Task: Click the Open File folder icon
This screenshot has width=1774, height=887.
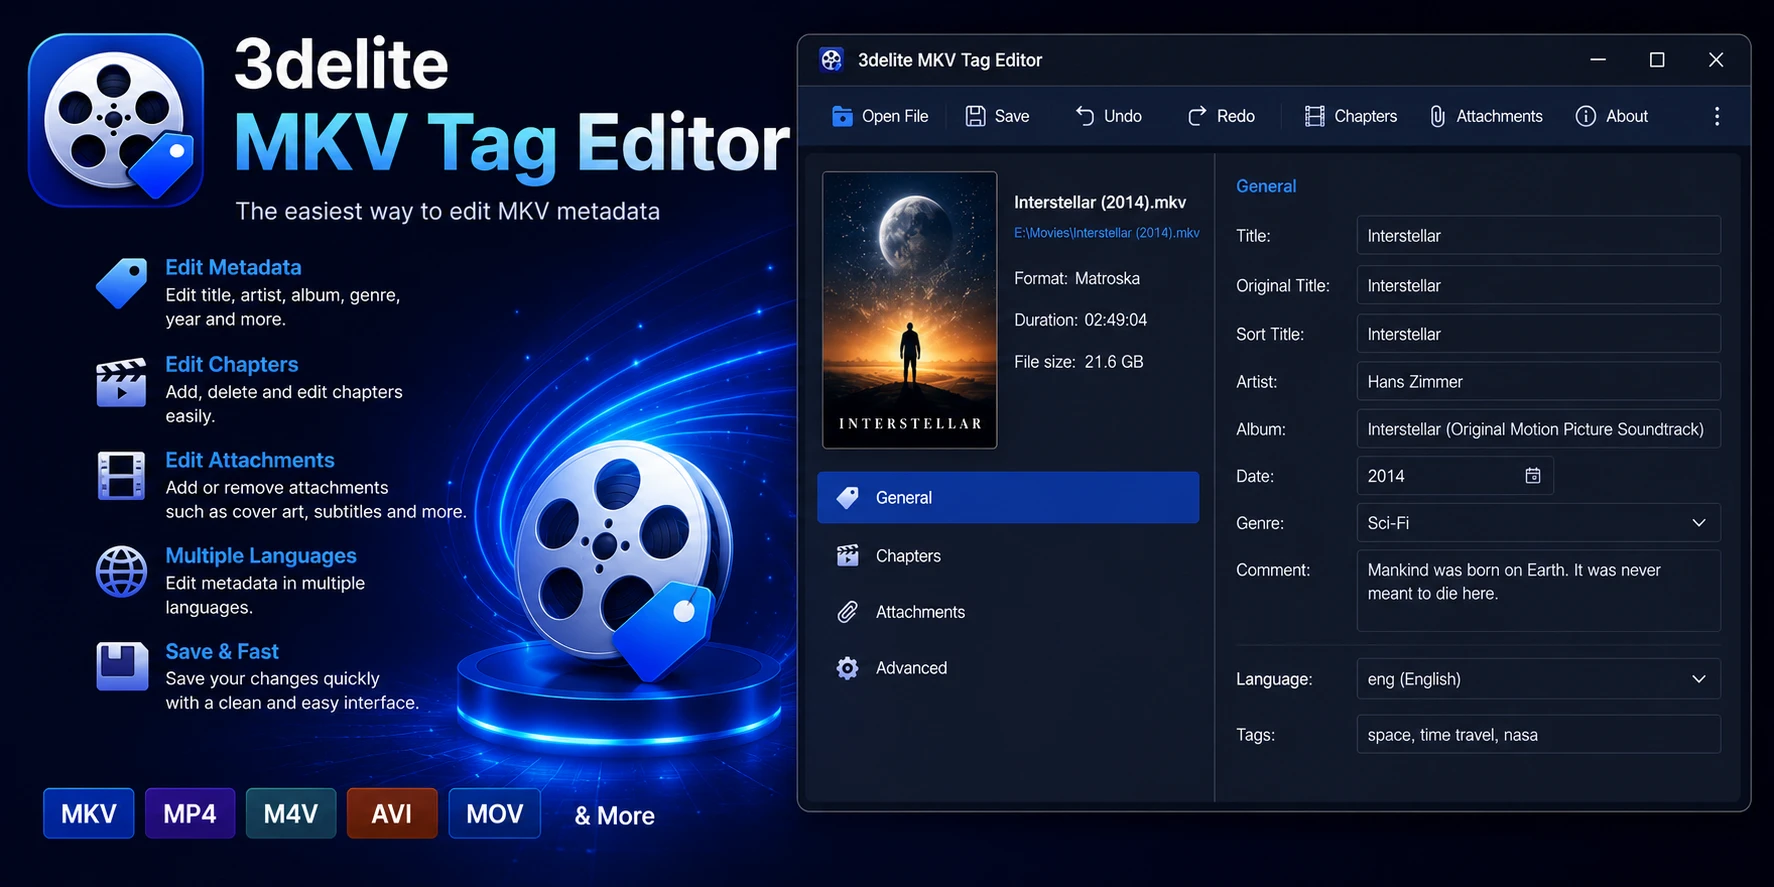Action: point(842,116)
